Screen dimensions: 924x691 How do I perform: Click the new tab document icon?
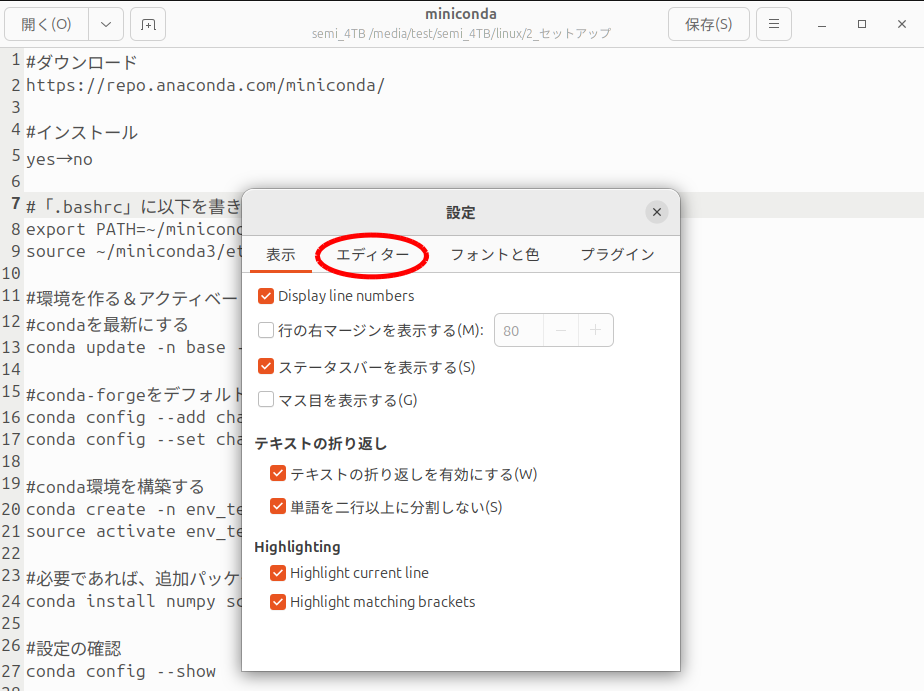coord(148,24)
